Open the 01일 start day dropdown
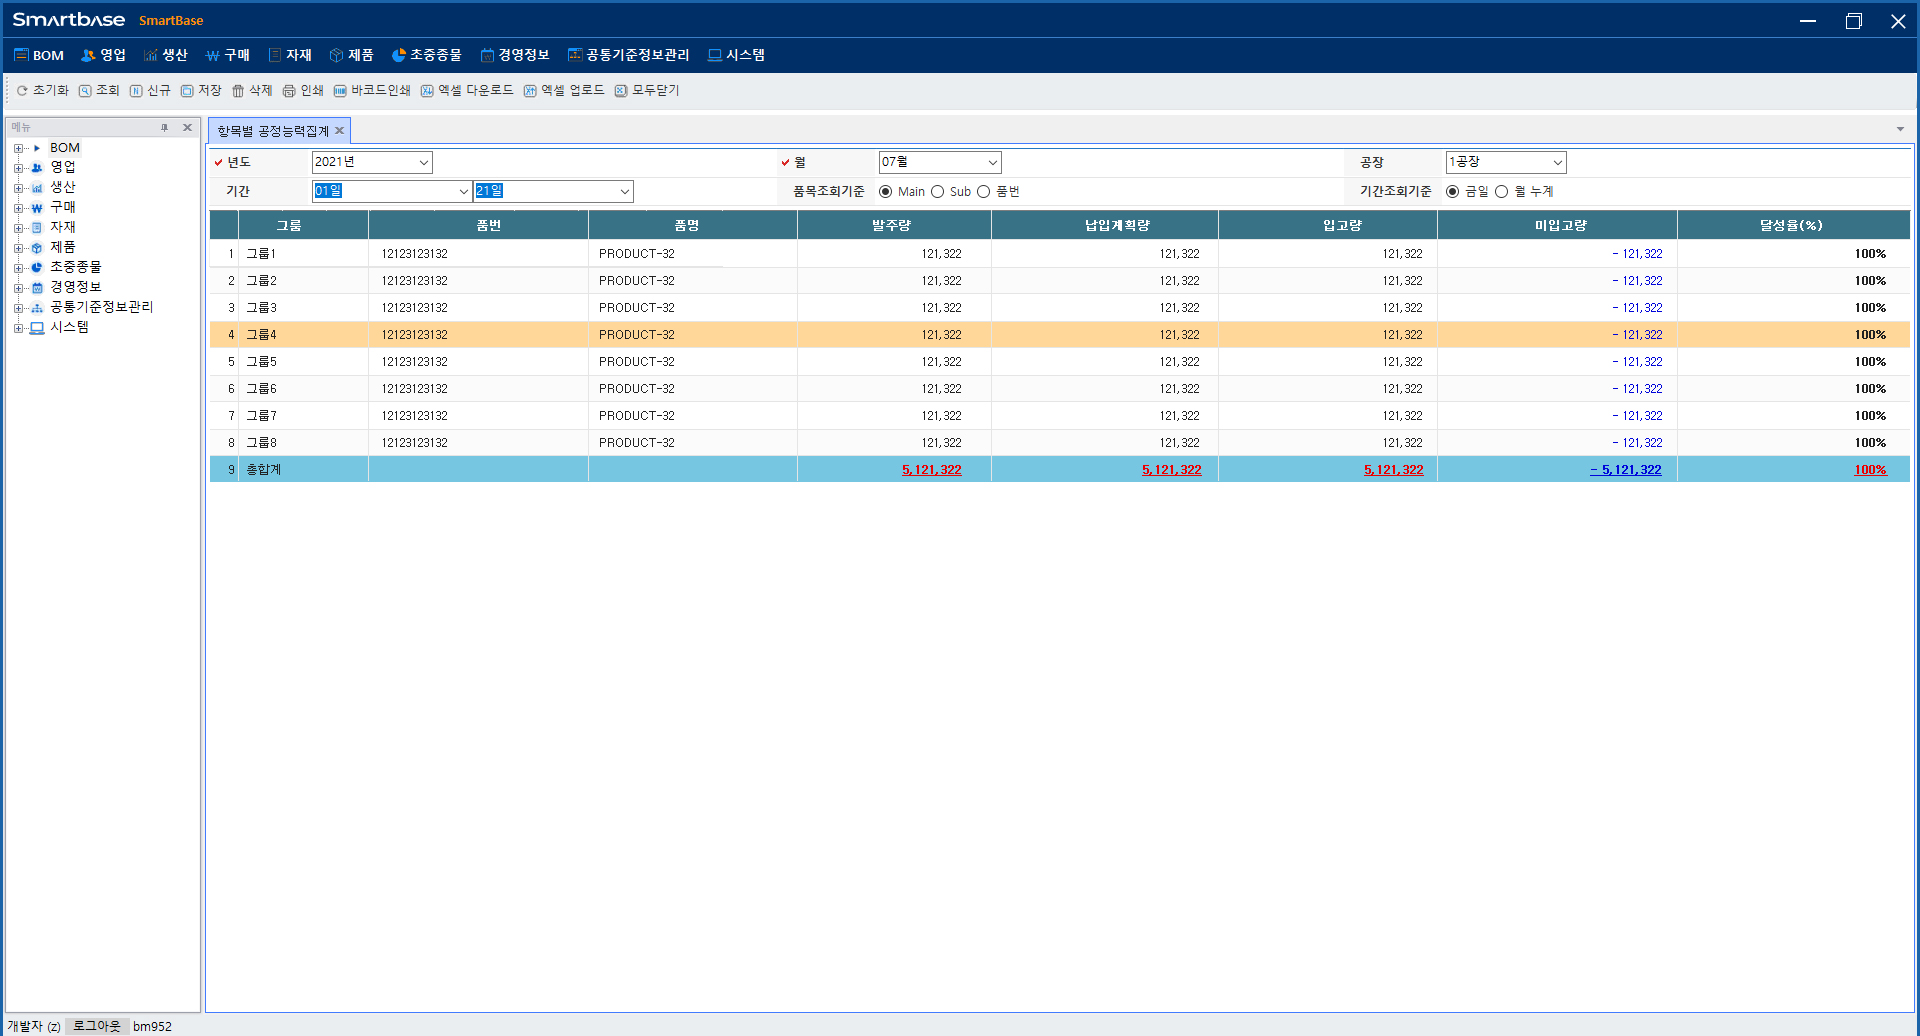1920x1036 pixels. [463, 191]
